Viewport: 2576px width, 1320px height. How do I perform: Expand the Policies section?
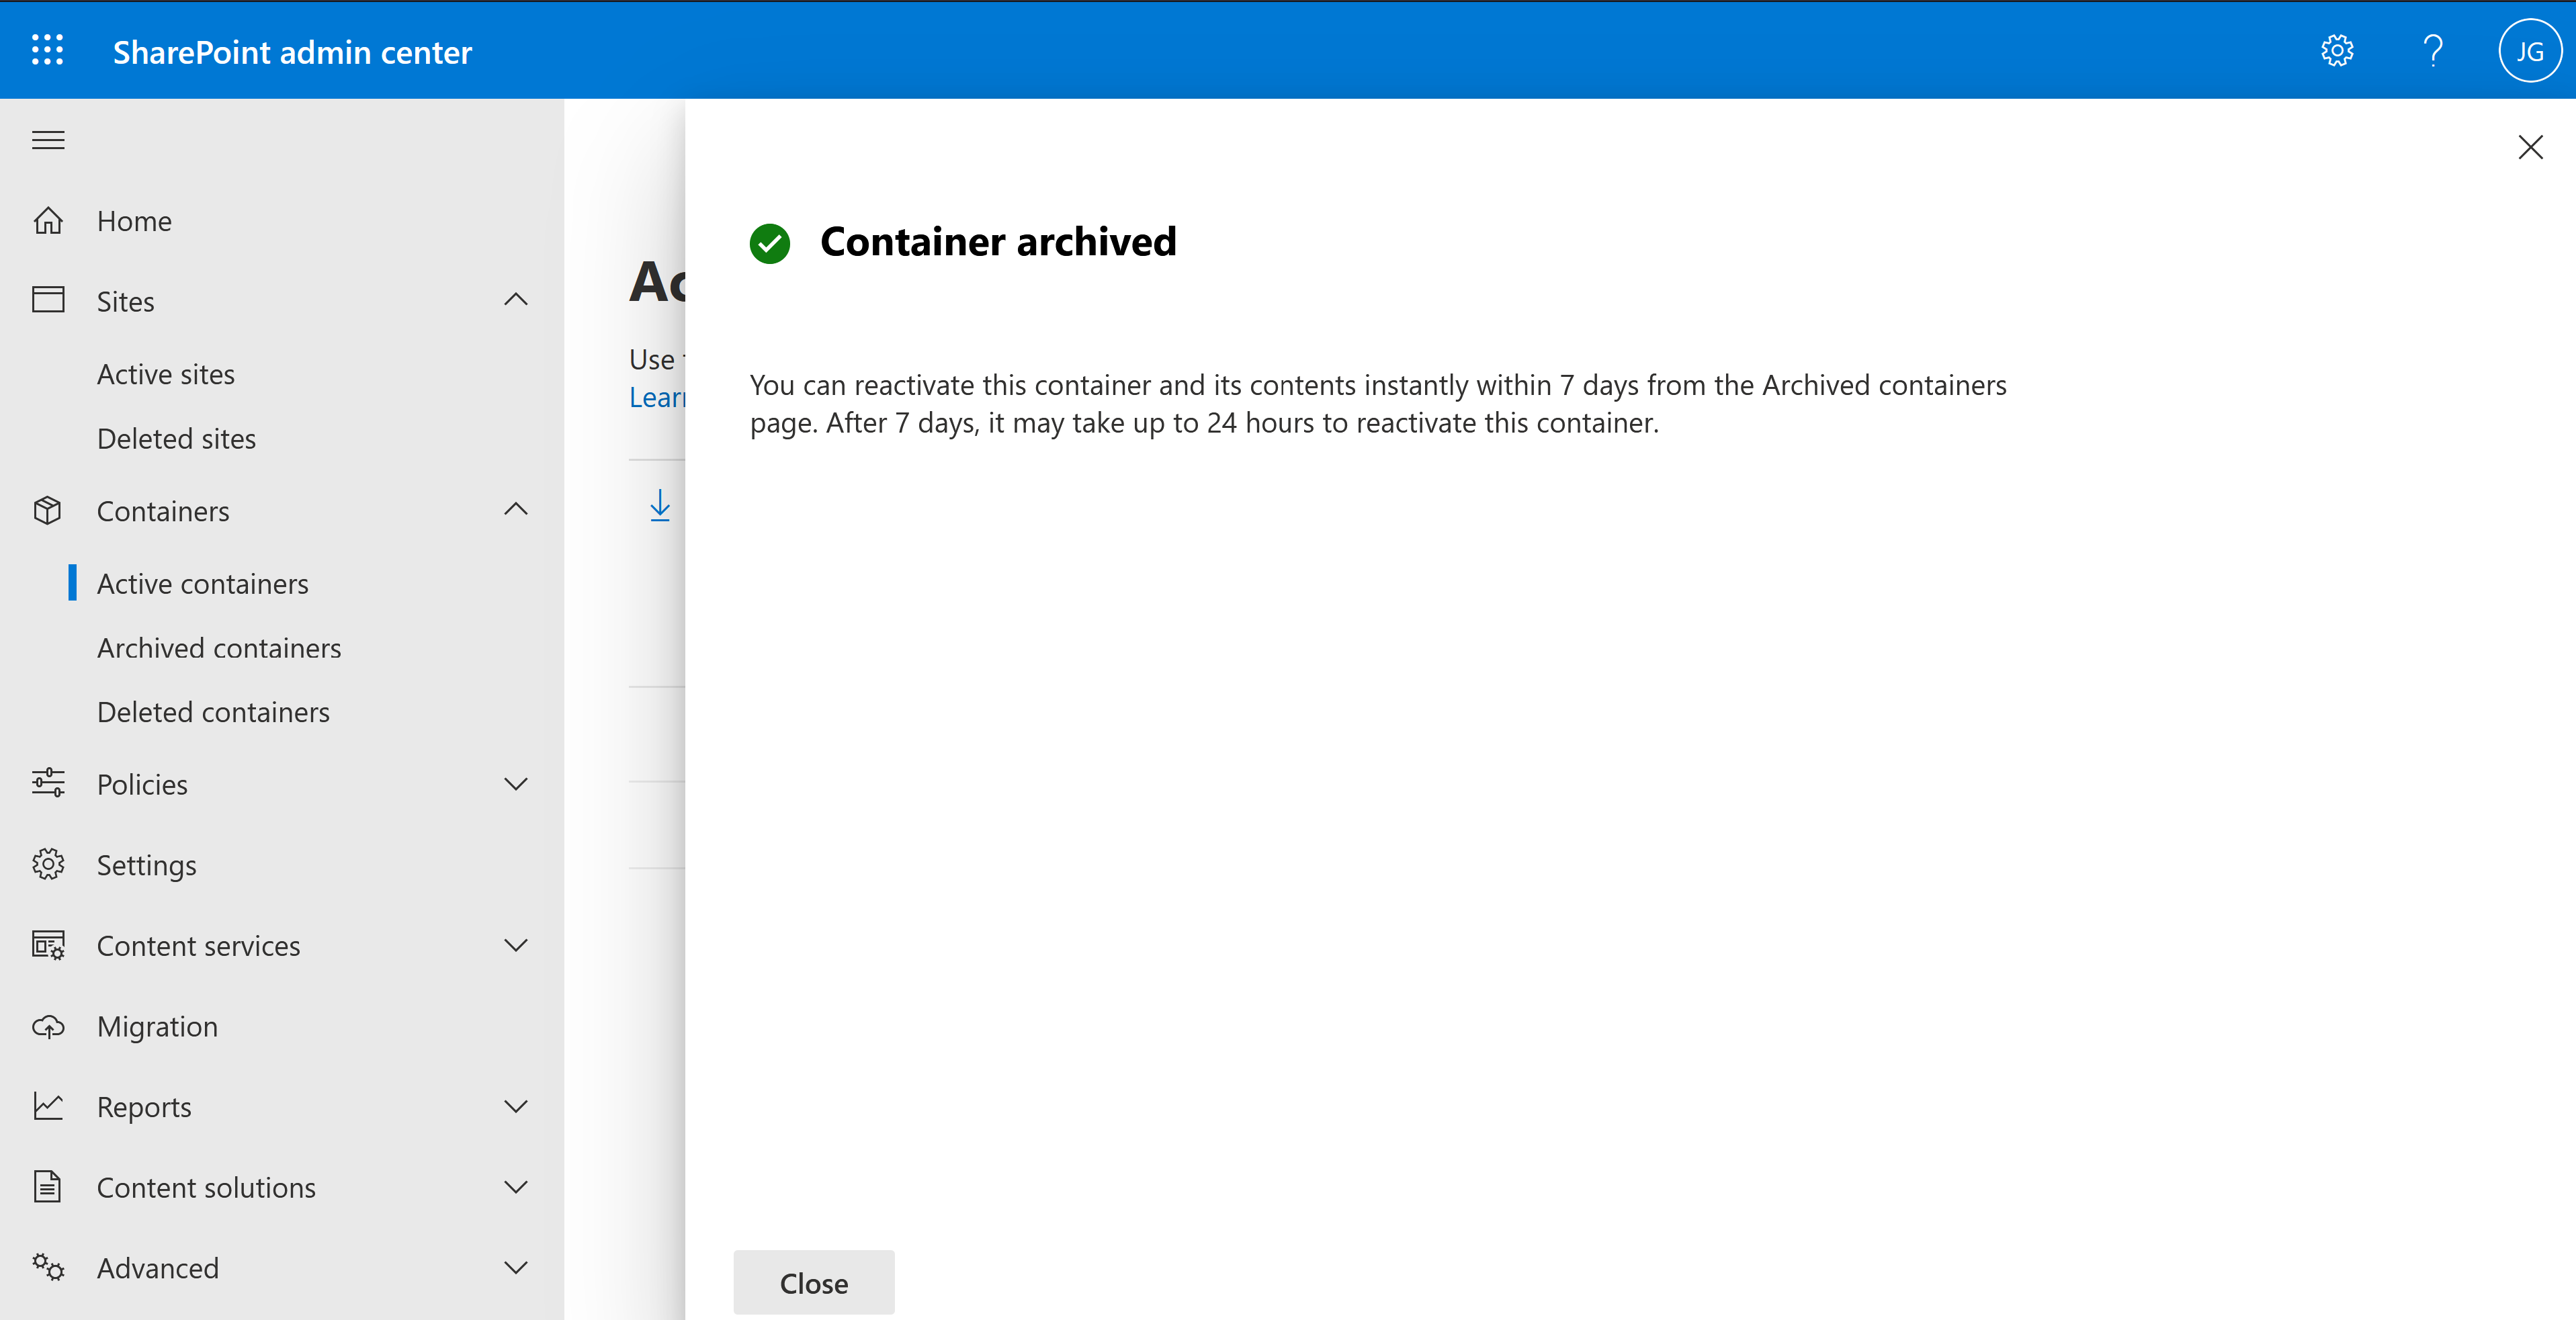tap(516, 784)
